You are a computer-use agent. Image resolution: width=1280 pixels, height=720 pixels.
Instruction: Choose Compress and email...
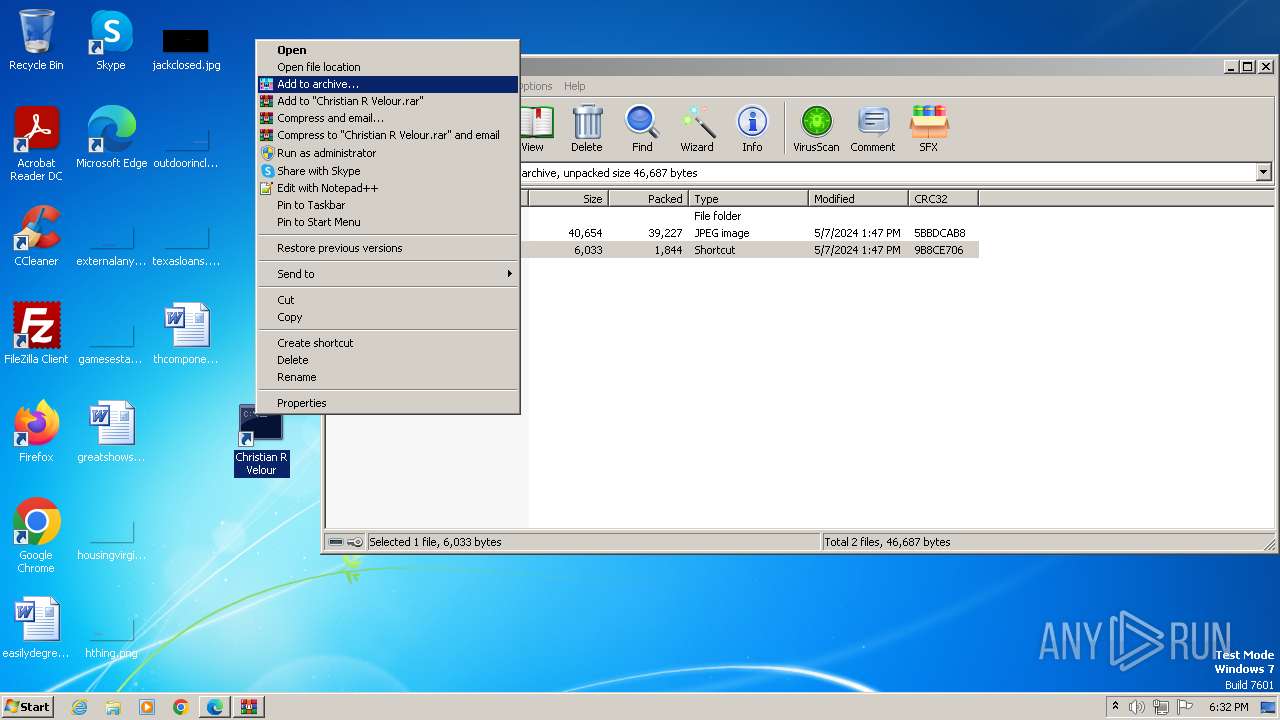(387, 118)
